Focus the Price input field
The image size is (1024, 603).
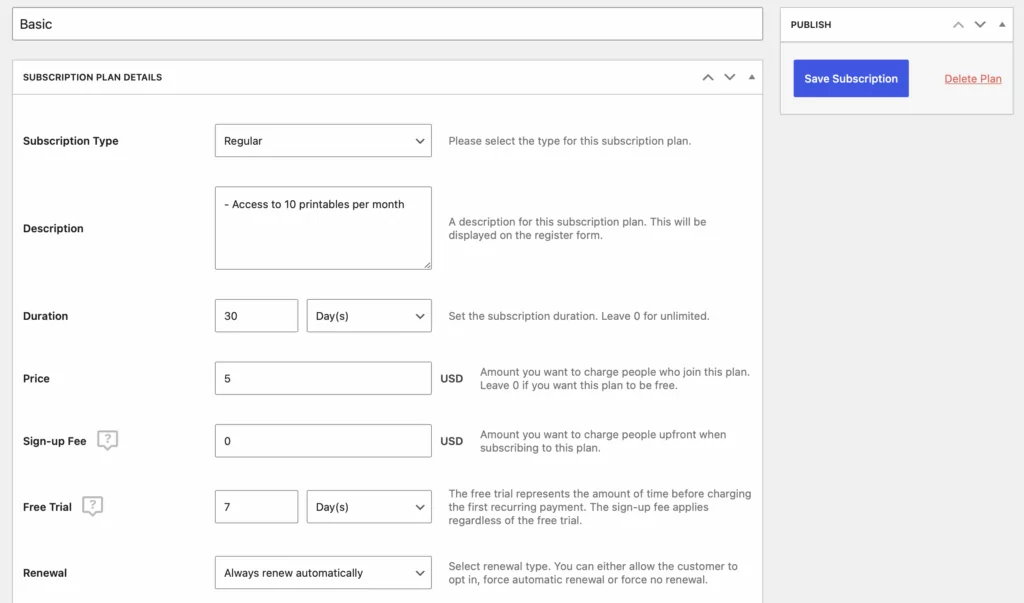tap(323, 378)
